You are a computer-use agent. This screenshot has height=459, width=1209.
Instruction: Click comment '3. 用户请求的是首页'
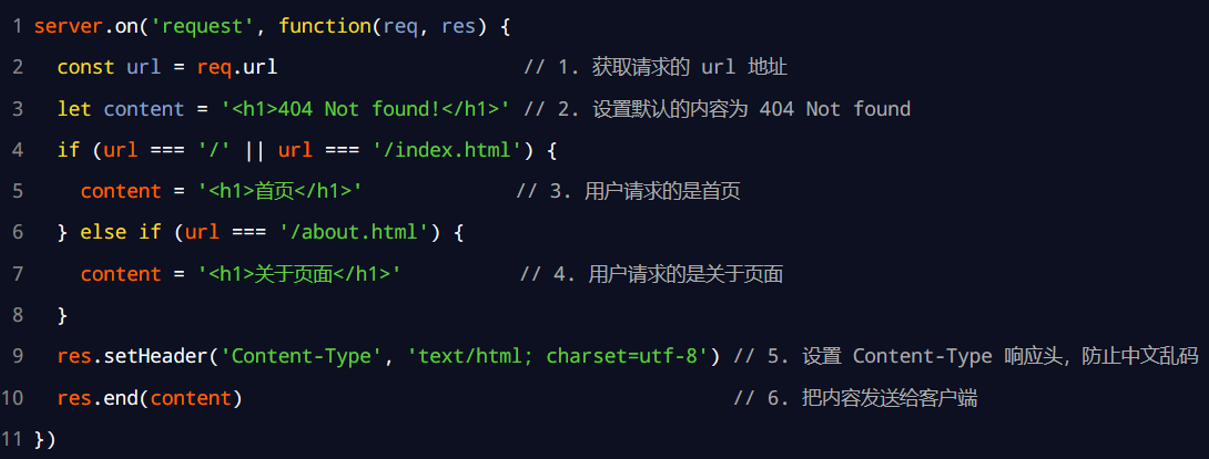[629, 191]
